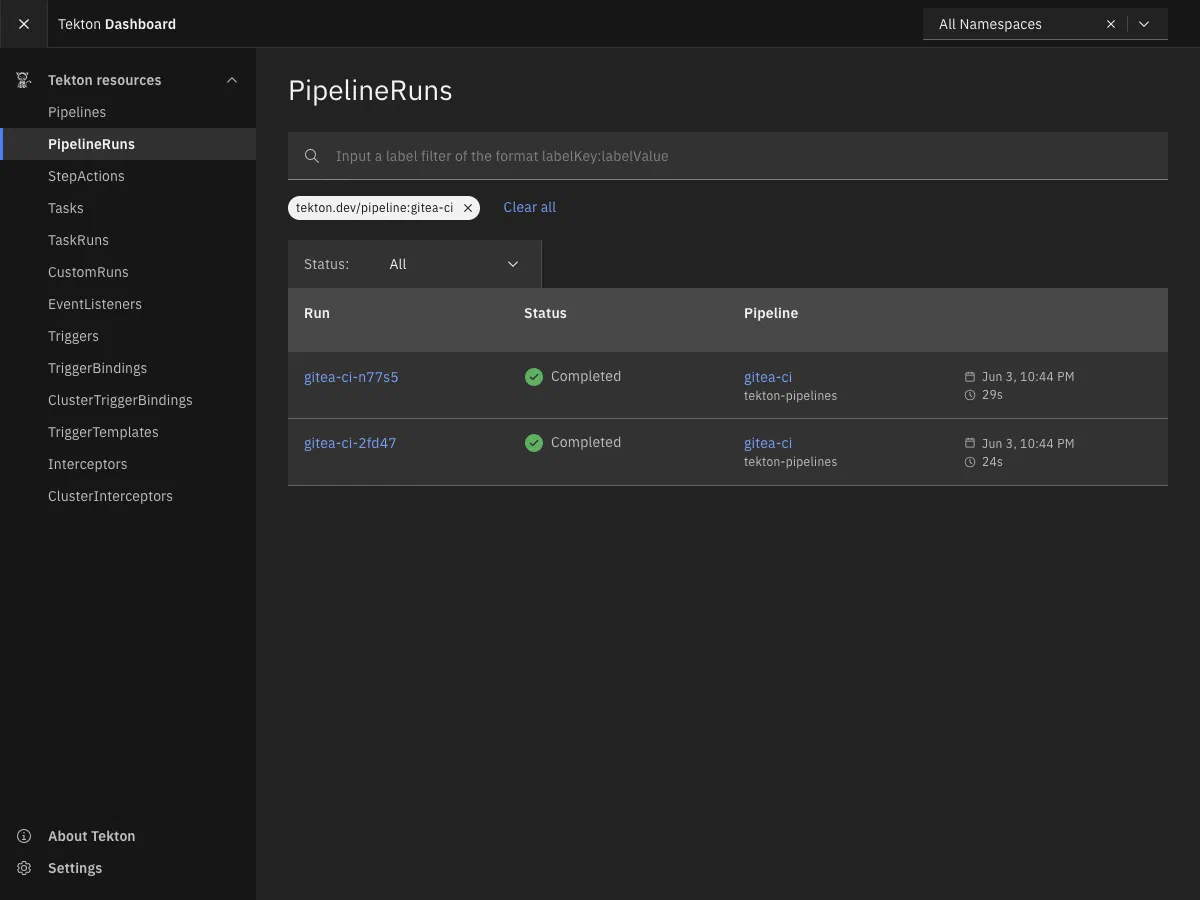Image resolution: width=1200 pixels, height=900 pixels.
Task: Click the Run column header
Action: click(317, 313)
